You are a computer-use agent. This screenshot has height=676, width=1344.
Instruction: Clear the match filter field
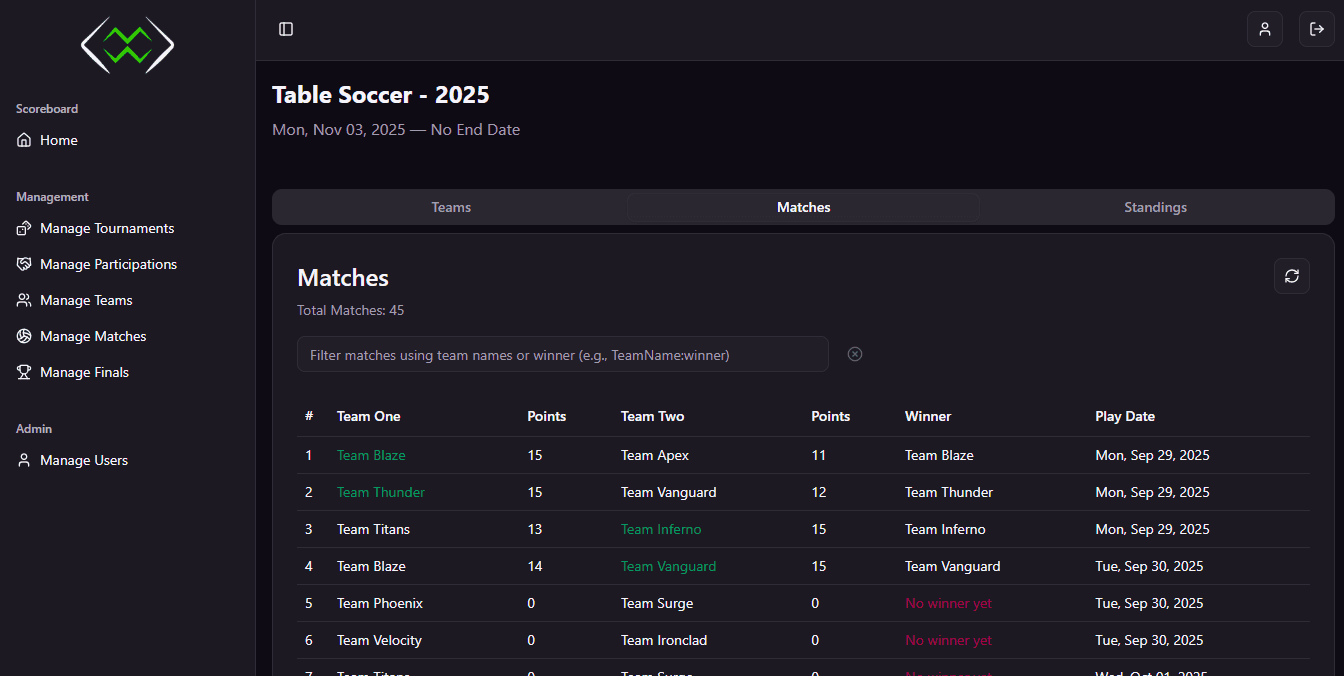[855, 354]
